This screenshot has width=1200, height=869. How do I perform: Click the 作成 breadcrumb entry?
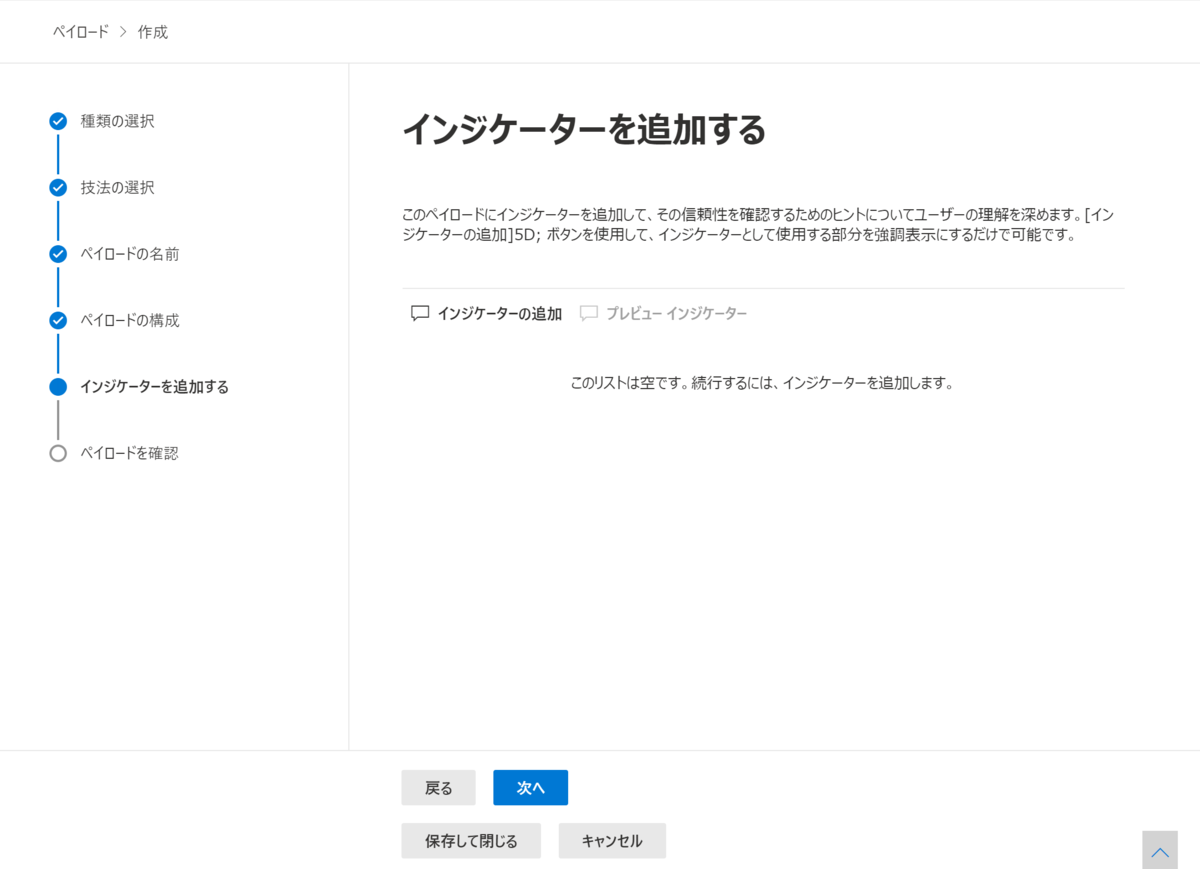pos(152,31)
